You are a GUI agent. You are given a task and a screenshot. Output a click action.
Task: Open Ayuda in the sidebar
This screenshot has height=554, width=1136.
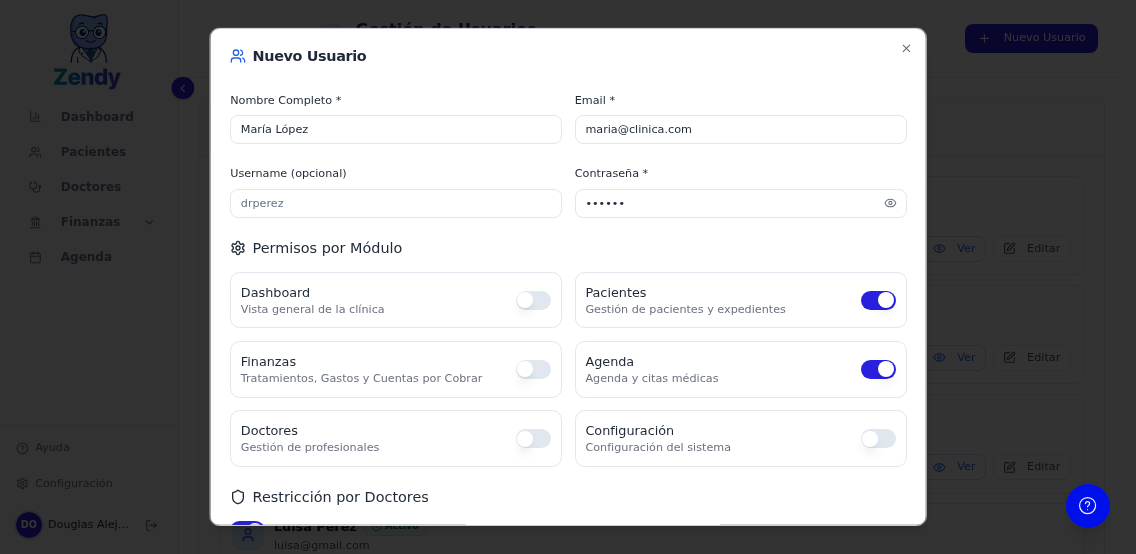point(52,448)
